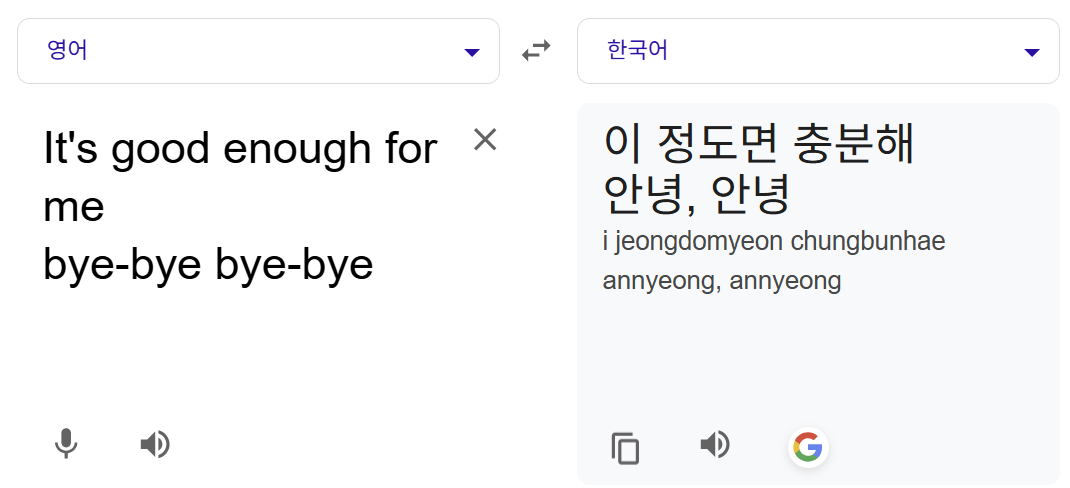Screen dimensions: 1070x488
Task: Click romanization "i jeongdomyeon chungbunhae"
Action: 774,242
